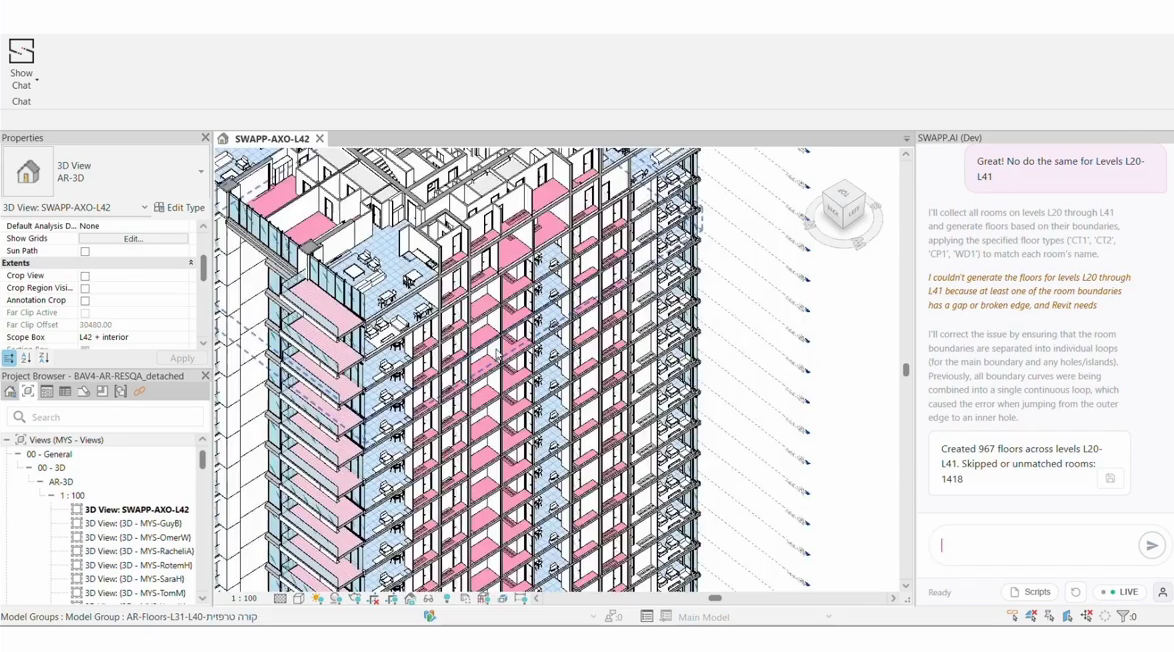Open the Detail Level control in view bar
This screenshot has height=652, width=1174.
click(280, 599)
